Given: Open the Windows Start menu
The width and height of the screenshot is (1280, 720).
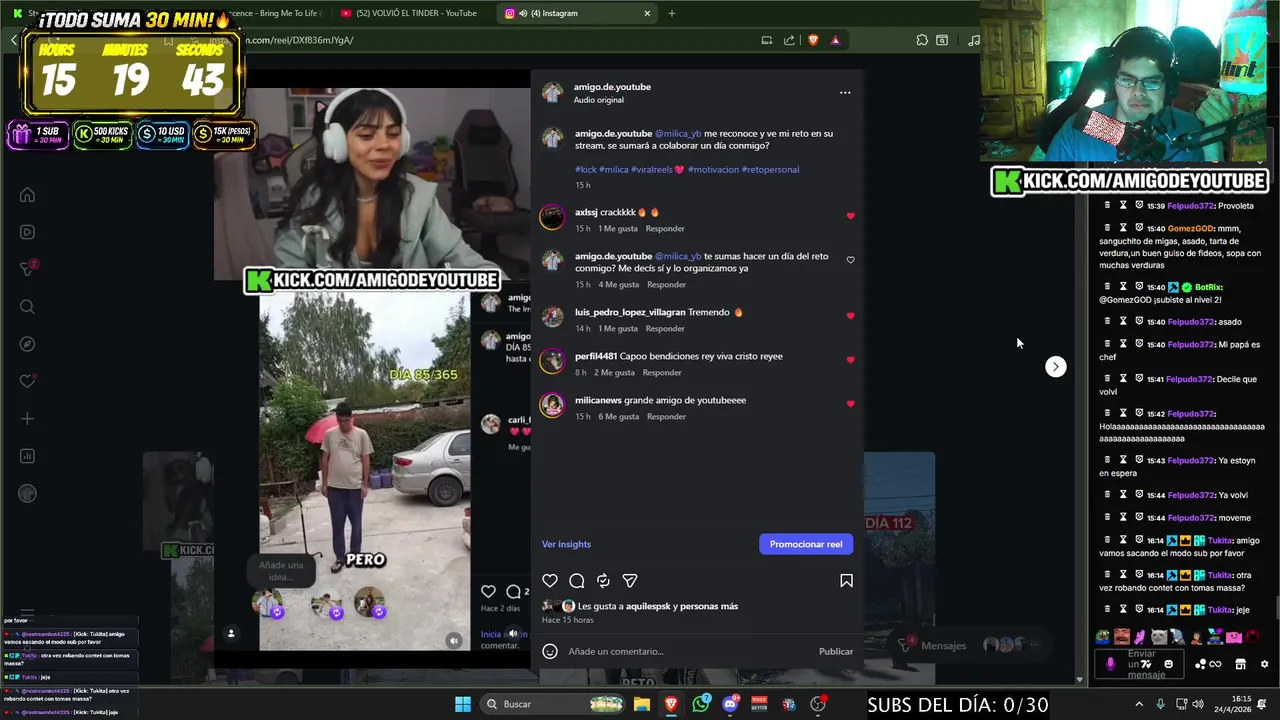Looking at the screenshot, I should 463,704.
